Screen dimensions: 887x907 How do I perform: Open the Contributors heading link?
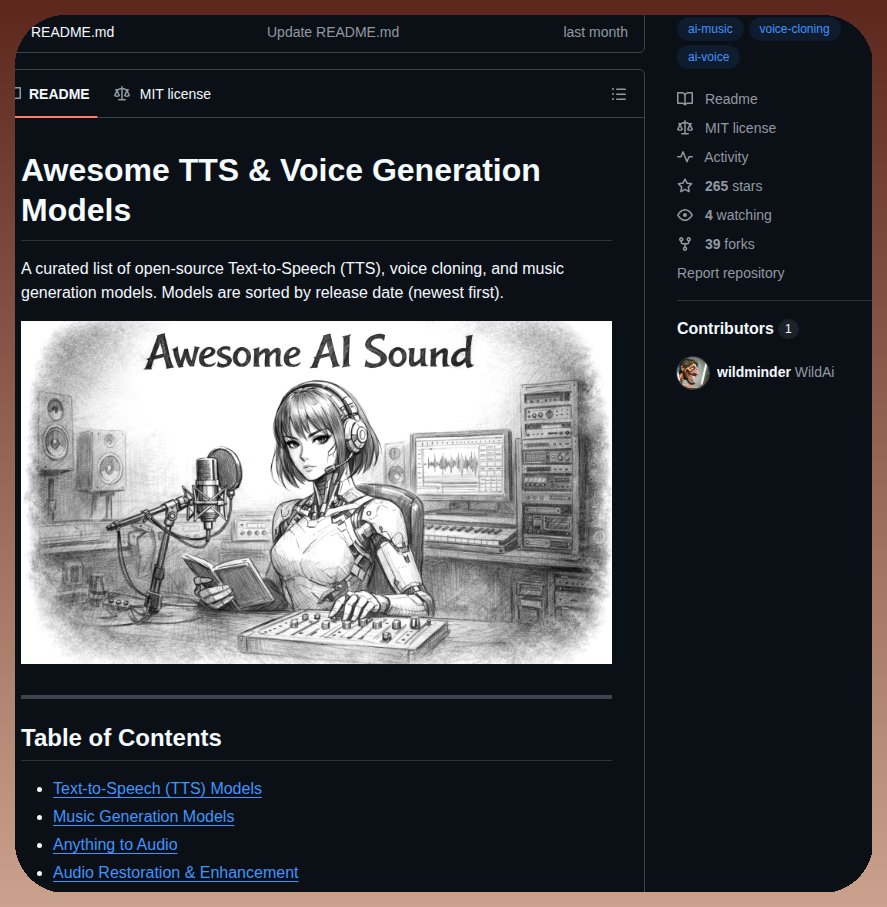point(725,329)
